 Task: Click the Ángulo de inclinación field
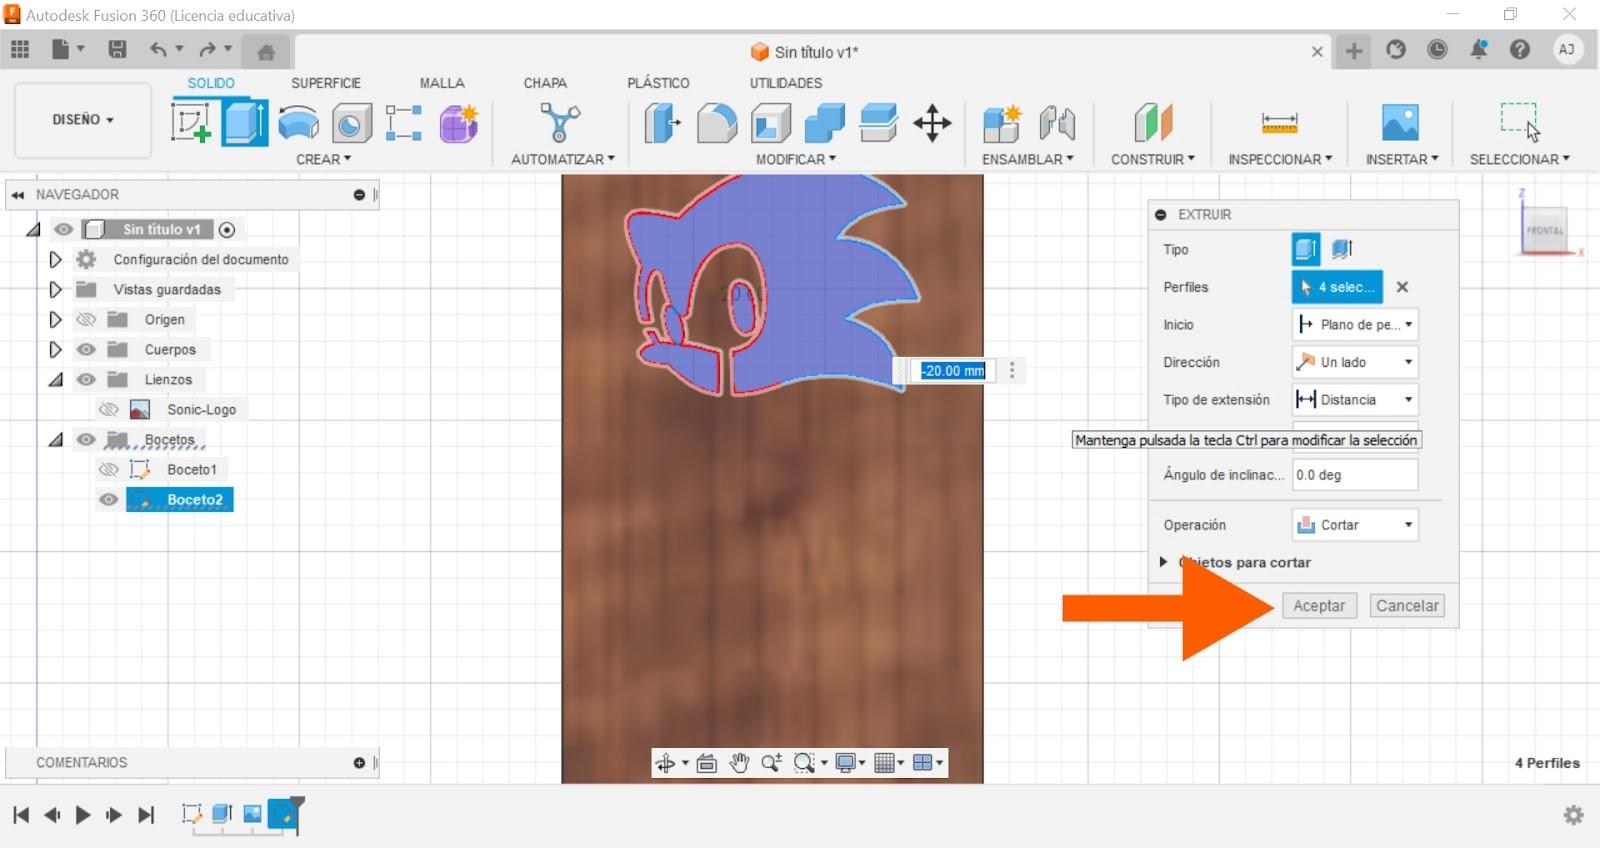pyautogui.click(x=1355, y=475)
